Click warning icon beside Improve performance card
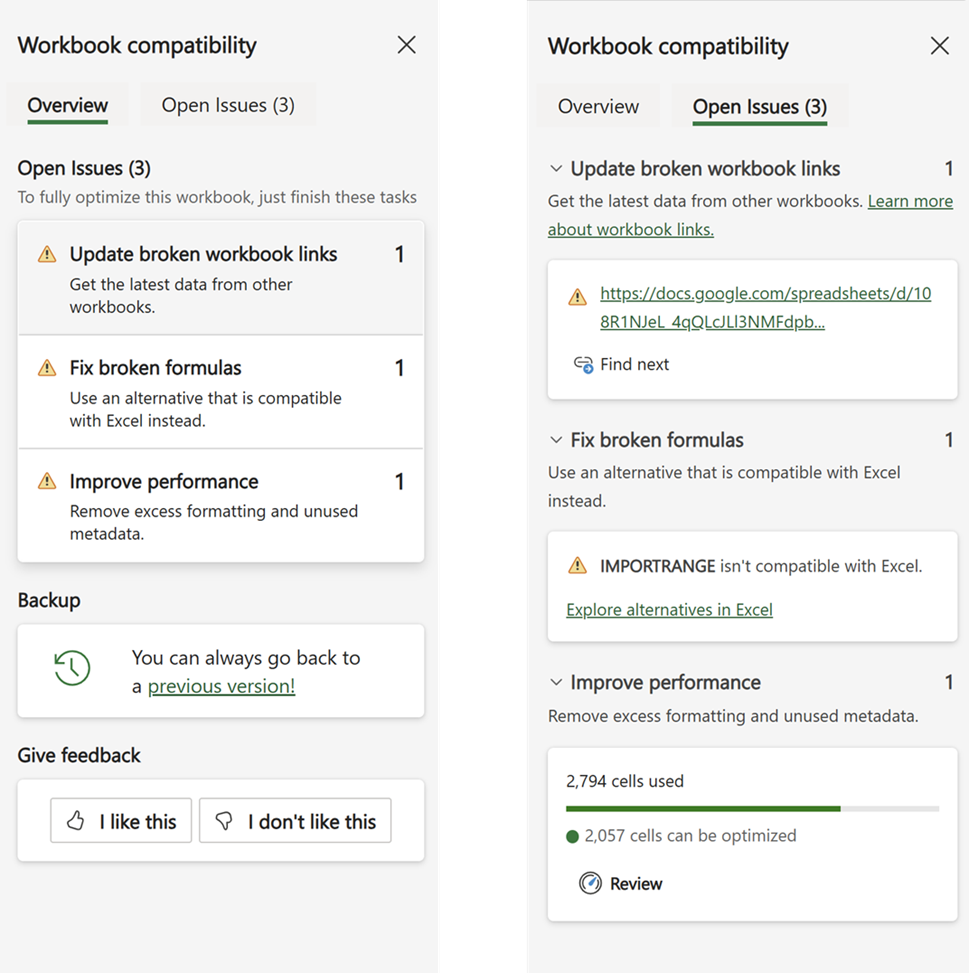The width and height of the screenshot is (969, 973). (x=47, y=481)
